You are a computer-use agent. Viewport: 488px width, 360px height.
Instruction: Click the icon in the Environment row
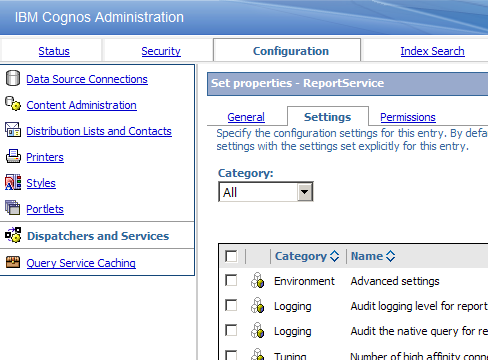[257, 281]
